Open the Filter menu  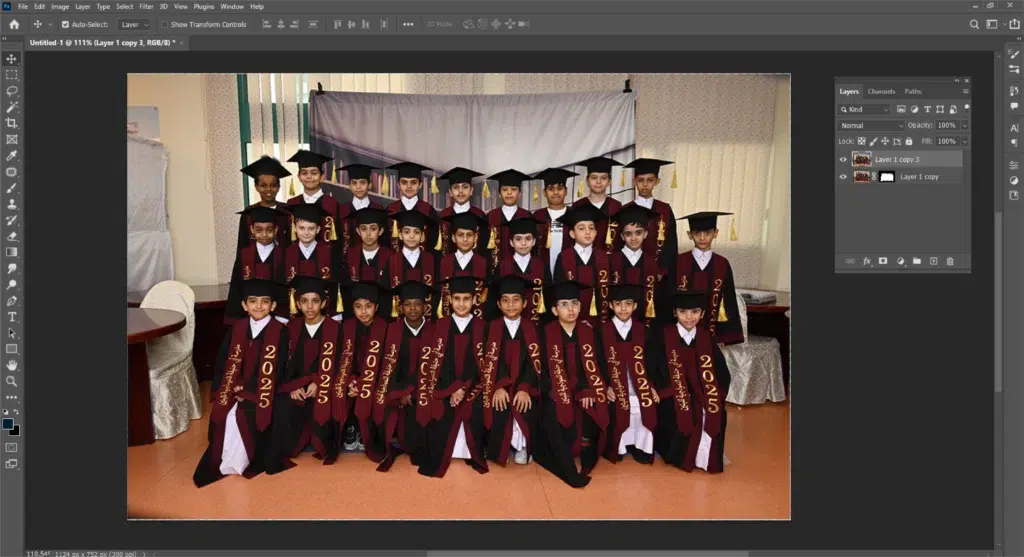point(146,7)
